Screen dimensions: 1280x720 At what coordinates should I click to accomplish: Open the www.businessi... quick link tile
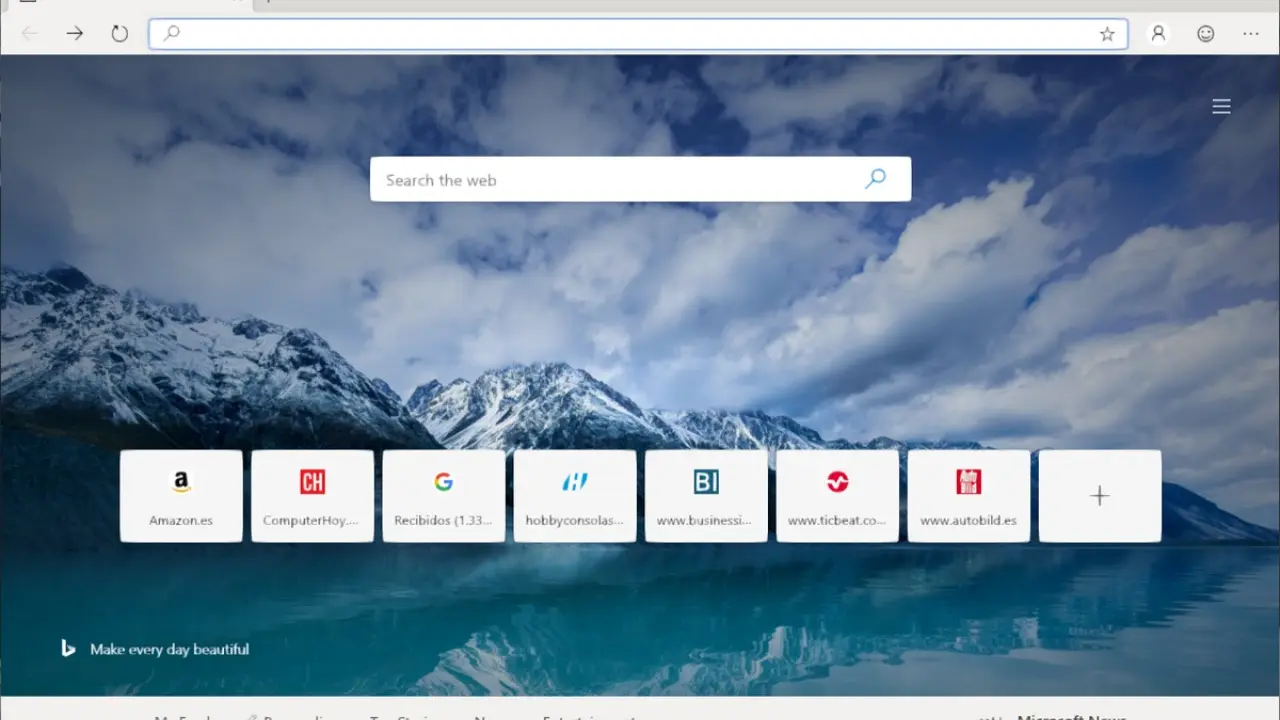coord(706,496)
